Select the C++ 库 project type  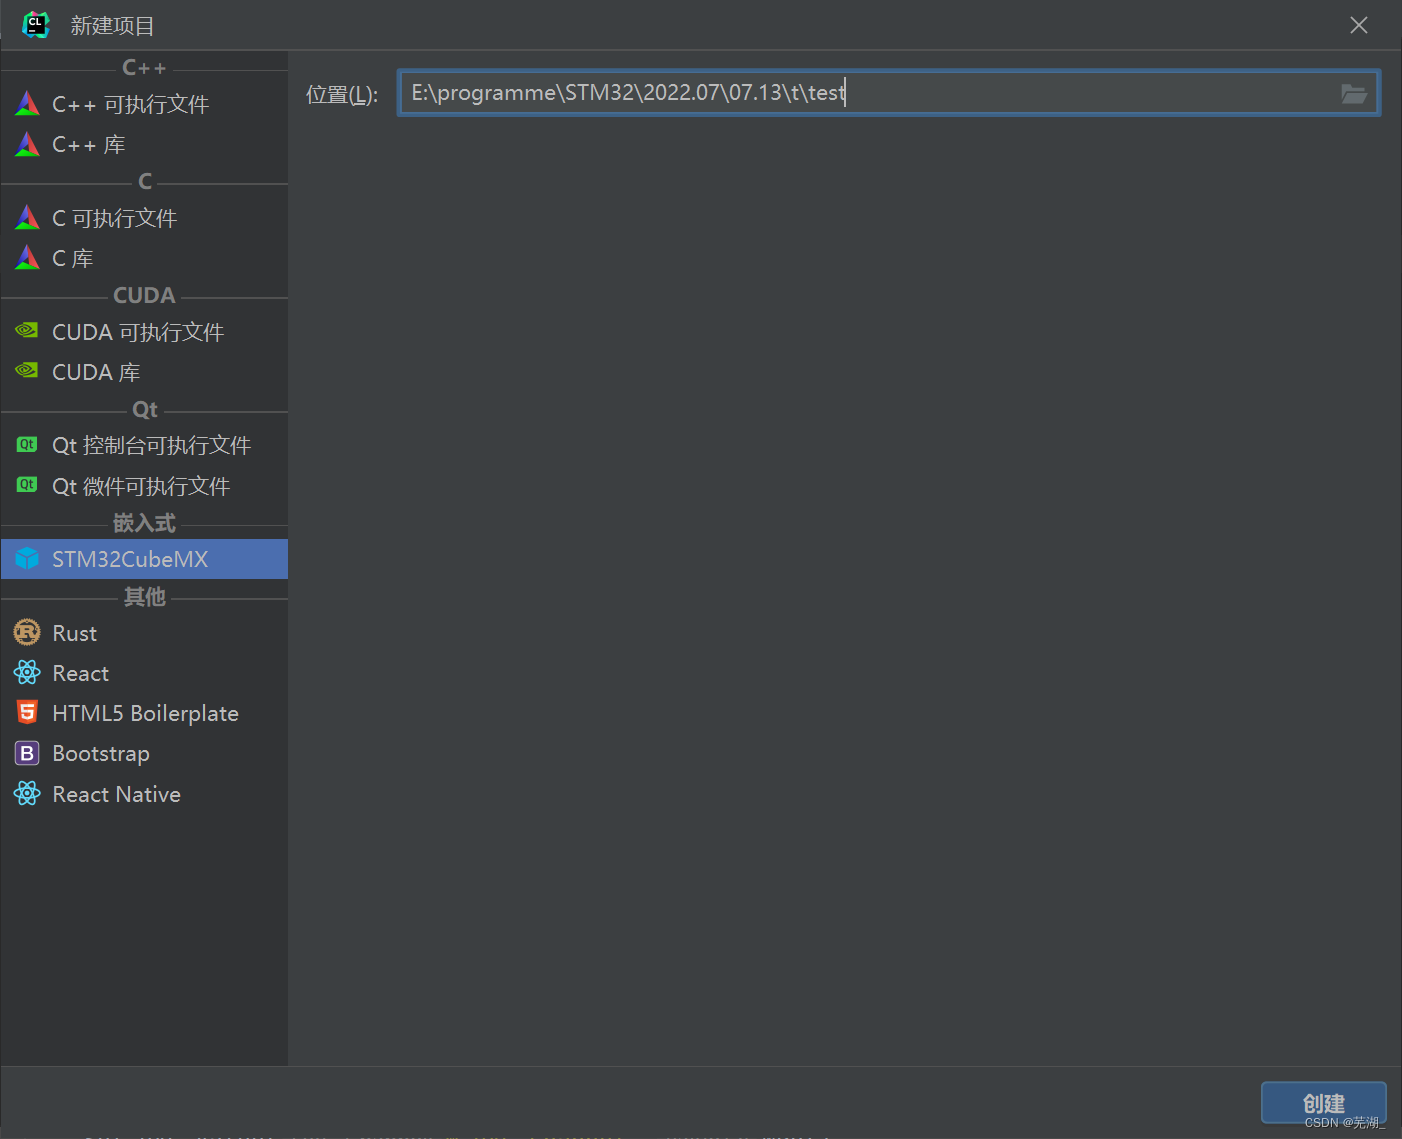click(144, 145)
